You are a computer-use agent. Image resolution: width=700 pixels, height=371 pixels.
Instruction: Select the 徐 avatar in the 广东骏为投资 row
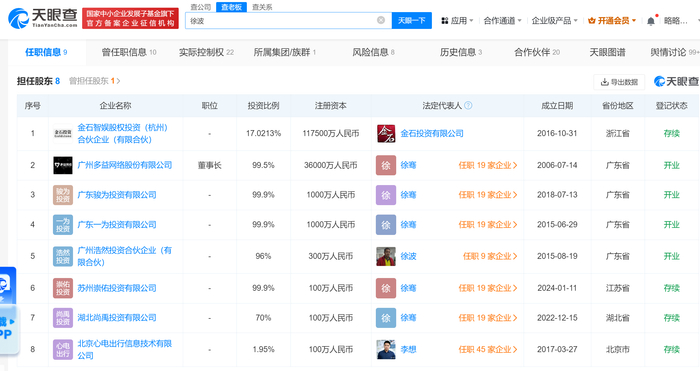pos(386,195)
